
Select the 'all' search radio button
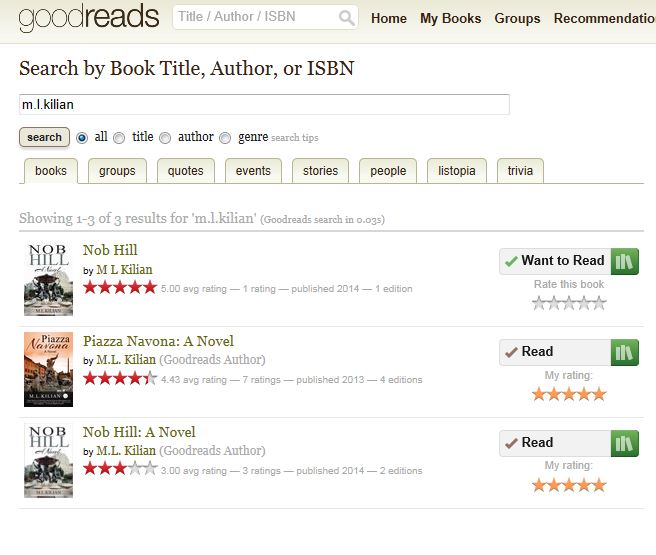pos(82,138)
